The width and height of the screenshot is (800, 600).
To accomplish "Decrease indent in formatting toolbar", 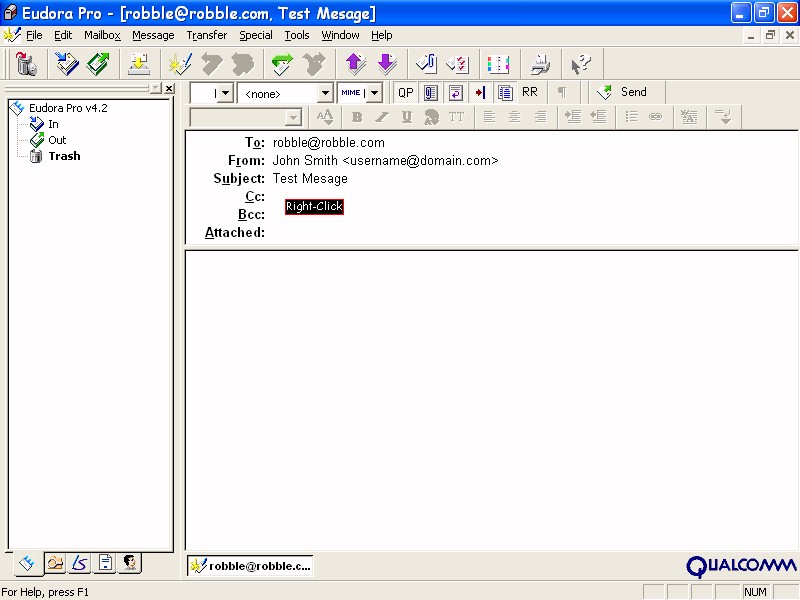I will point(598,117).
